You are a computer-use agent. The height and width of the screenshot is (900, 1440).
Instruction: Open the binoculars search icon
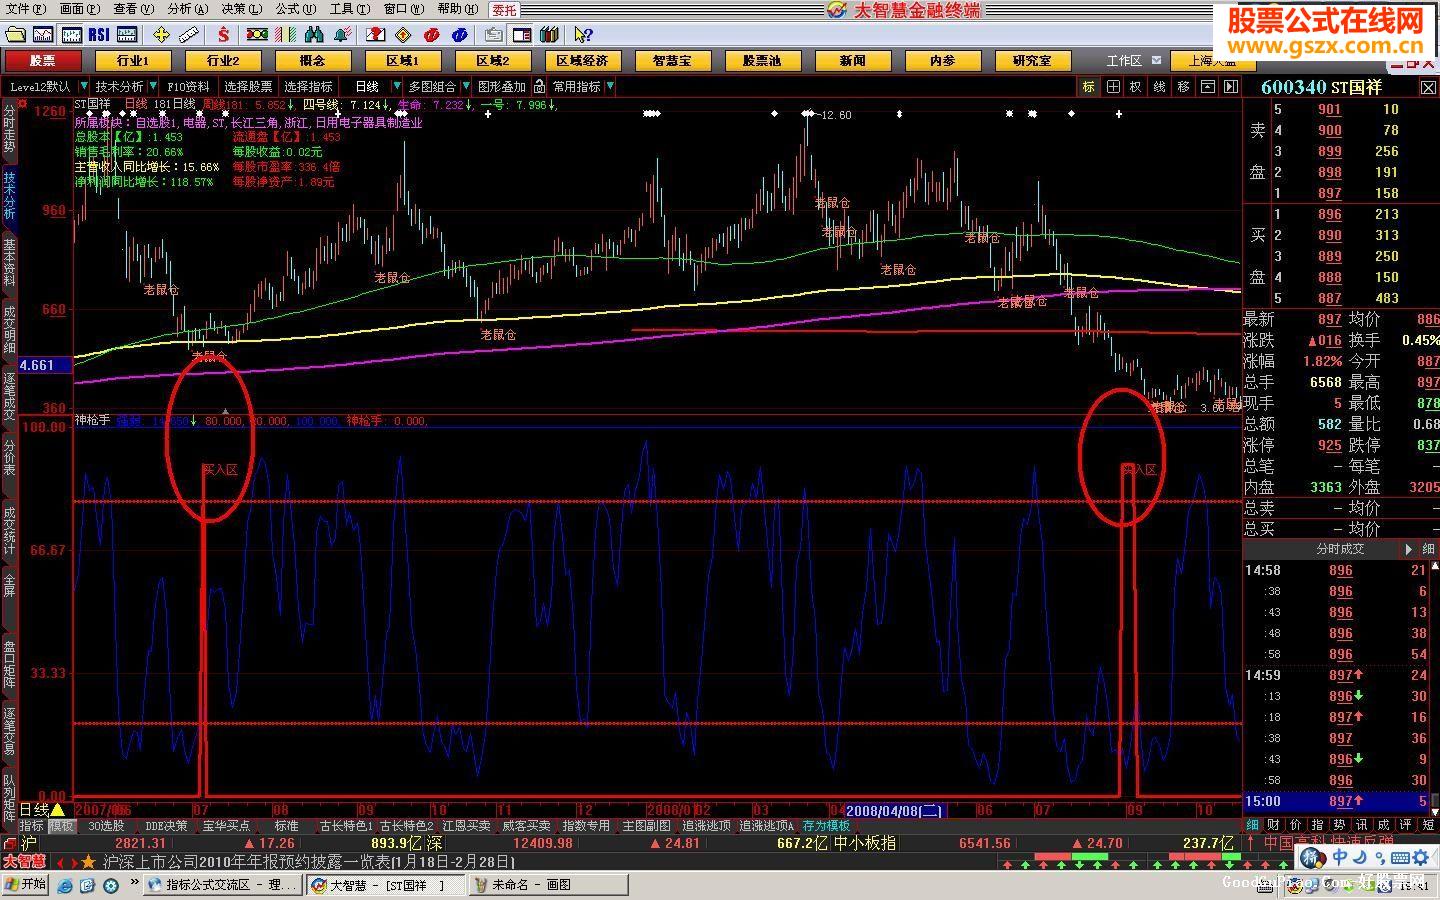click(314, 35)
